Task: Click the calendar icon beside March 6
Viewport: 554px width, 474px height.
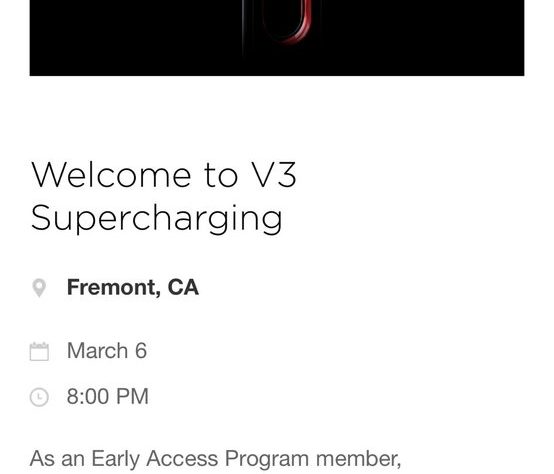Action: point(39,351)
